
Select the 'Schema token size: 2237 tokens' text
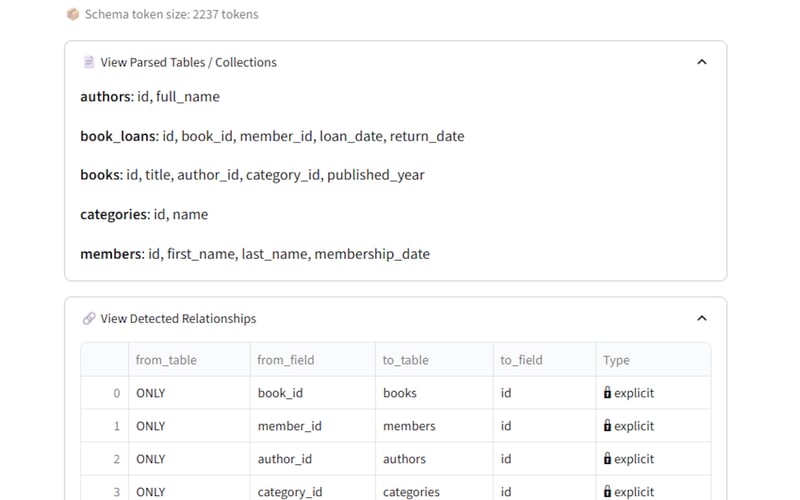coord(171,14)
